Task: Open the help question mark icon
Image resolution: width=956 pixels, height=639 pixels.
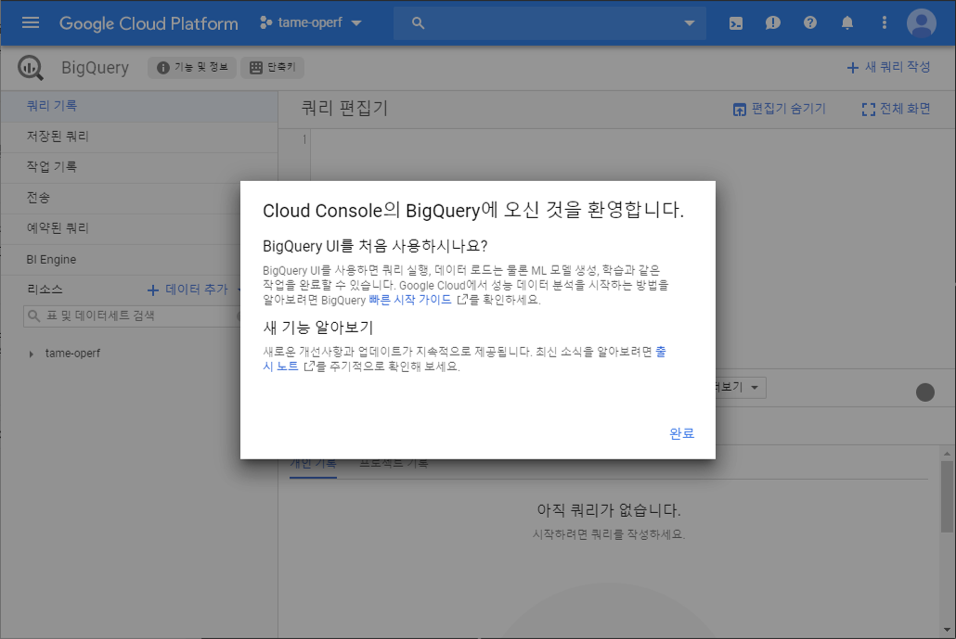Action: click(810, 23)
